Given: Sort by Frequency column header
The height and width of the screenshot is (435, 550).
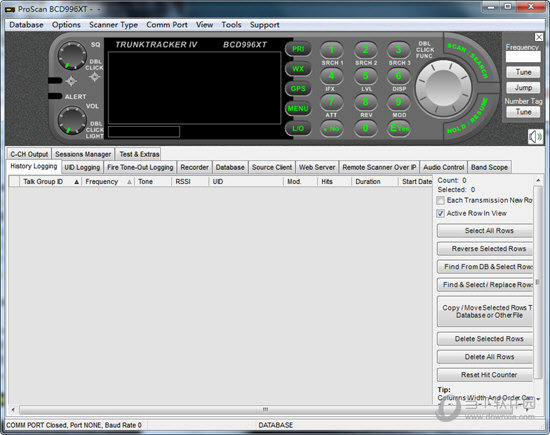Looking at the screenshot, I should point(108,181).
